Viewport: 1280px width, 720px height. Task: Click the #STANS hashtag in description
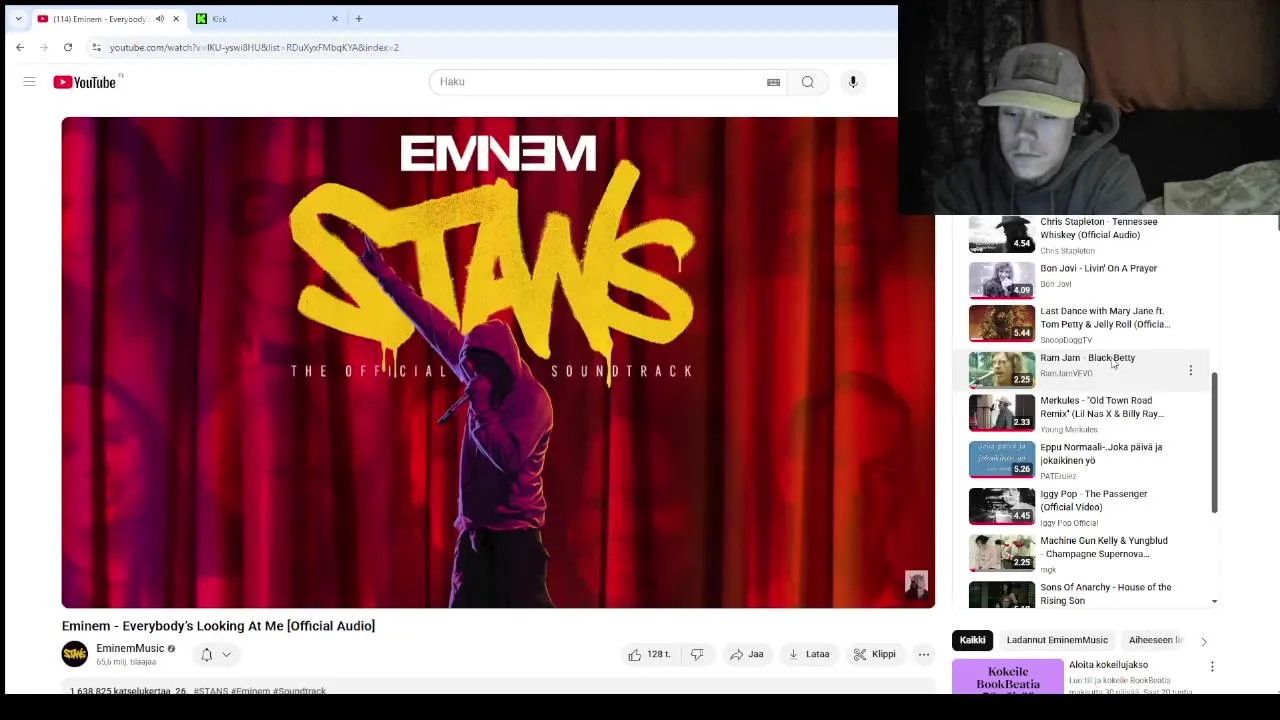(x=211, y=690)
